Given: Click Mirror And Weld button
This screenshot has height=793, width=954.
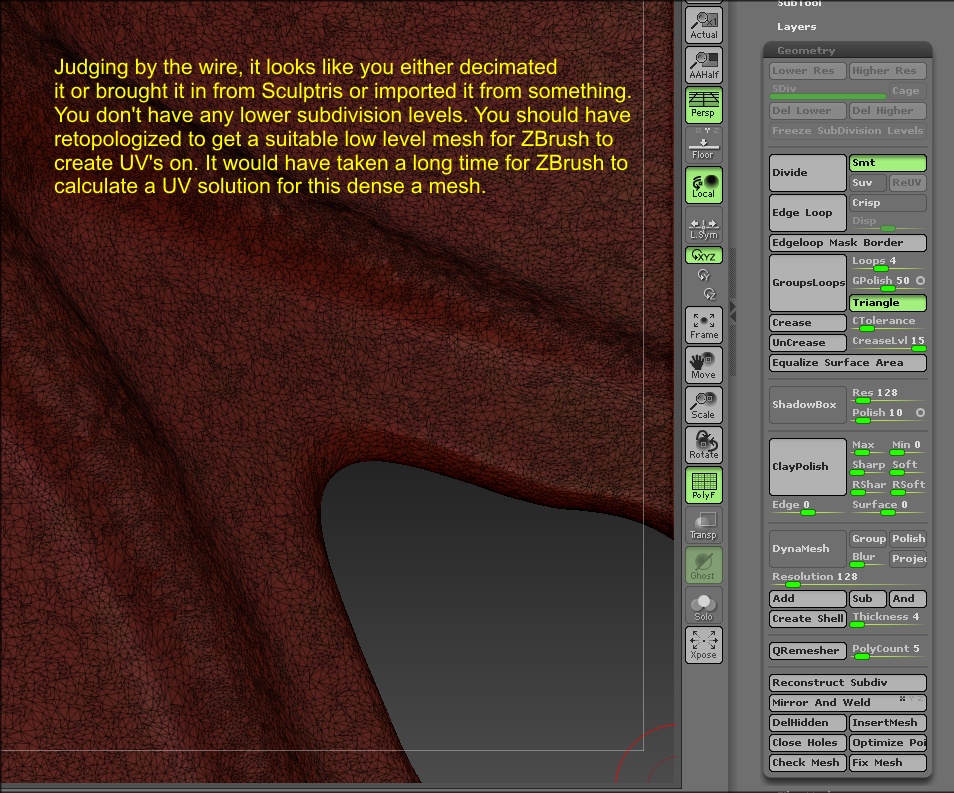Looking at the screenshot, I should click(x=848, y=703).
